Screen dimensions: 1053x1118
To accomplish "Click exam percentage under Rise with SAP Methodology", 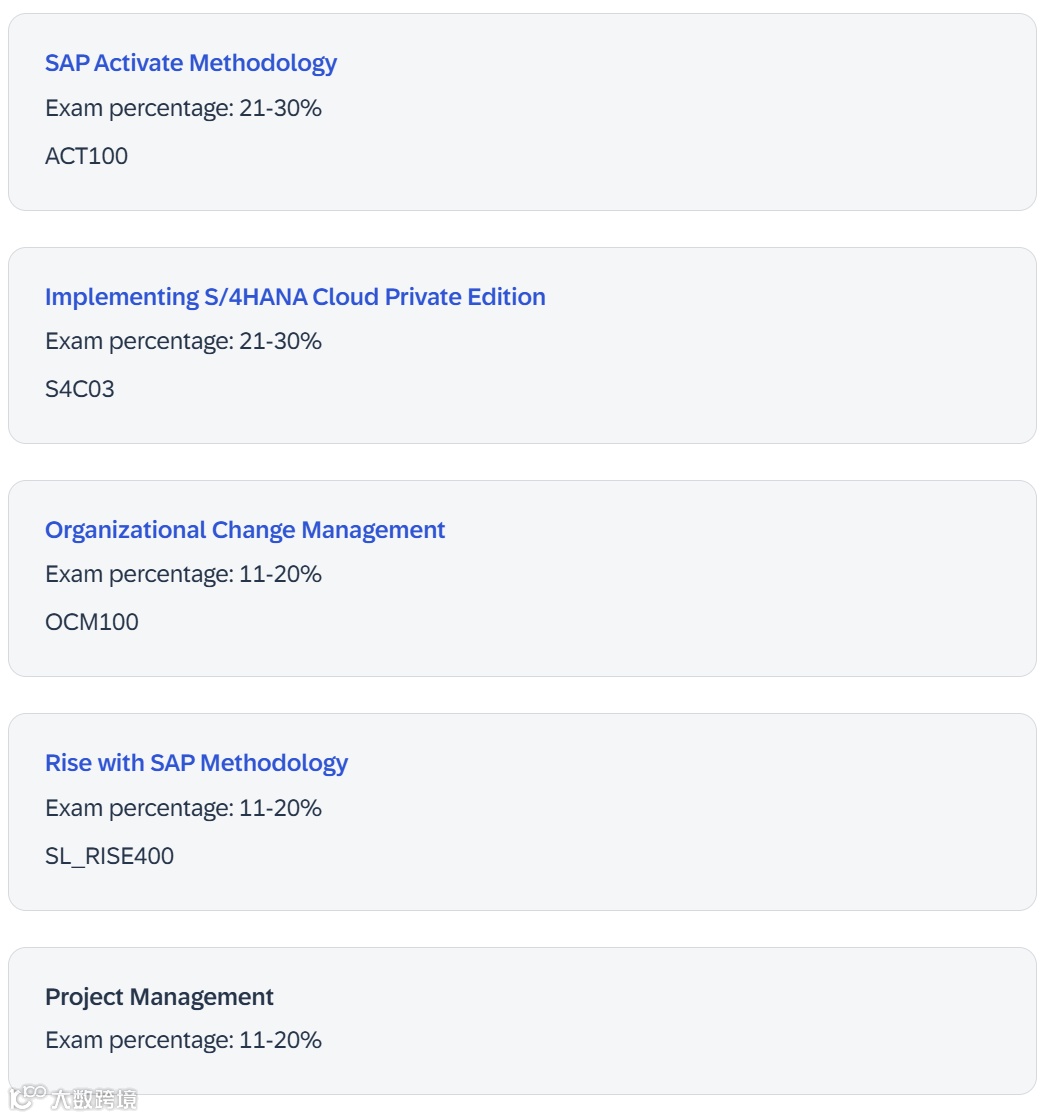I will tap(183, 807).
